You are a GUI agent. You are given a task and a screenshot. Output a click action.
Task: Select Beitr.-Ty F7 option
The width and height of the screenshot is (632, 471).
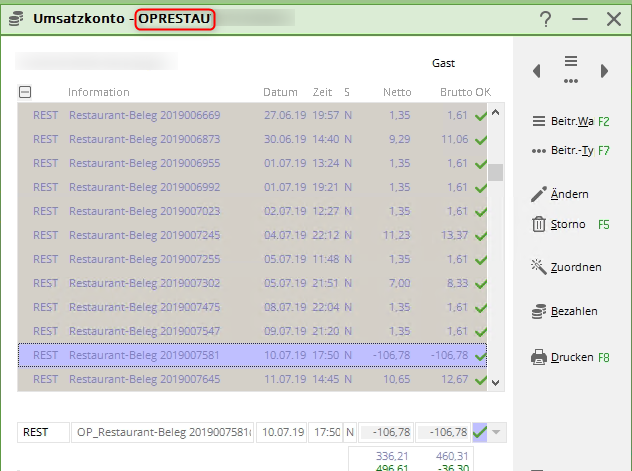[x=571, y=151]
